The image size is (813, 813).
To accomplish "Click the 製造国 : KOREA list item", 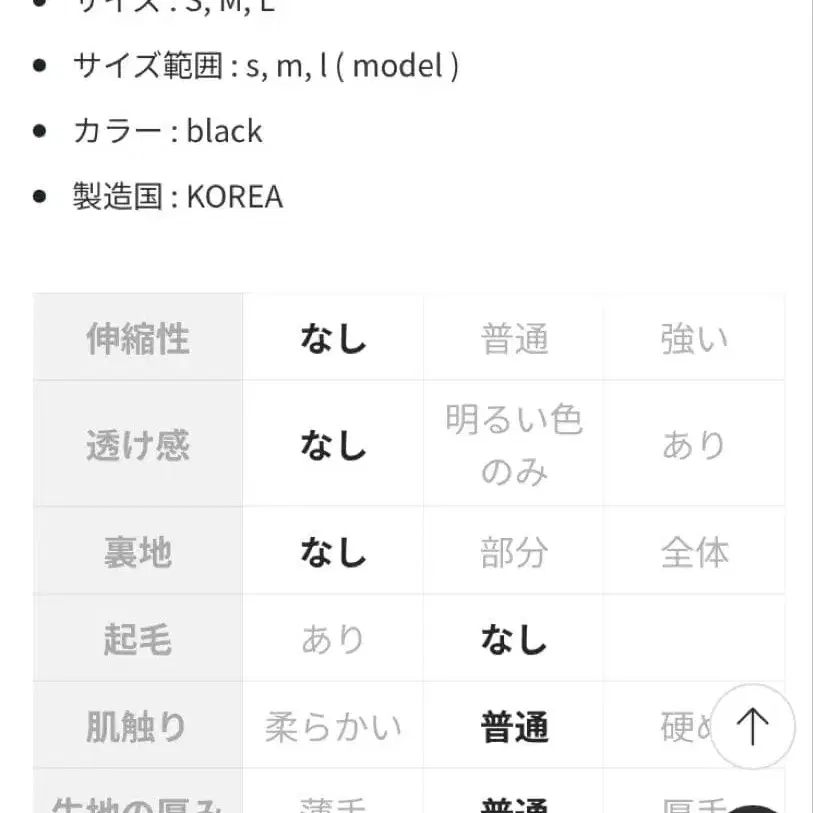I will pos(176,197).
